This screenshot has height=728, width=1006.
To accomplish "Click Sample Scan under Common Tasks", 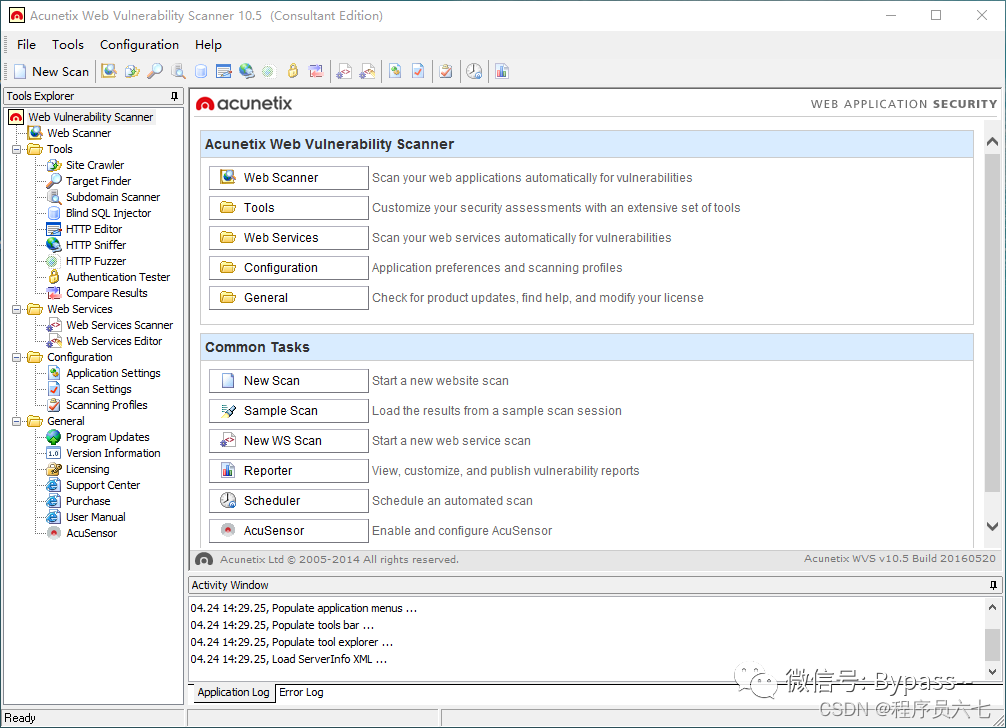I will click(289, 411).
